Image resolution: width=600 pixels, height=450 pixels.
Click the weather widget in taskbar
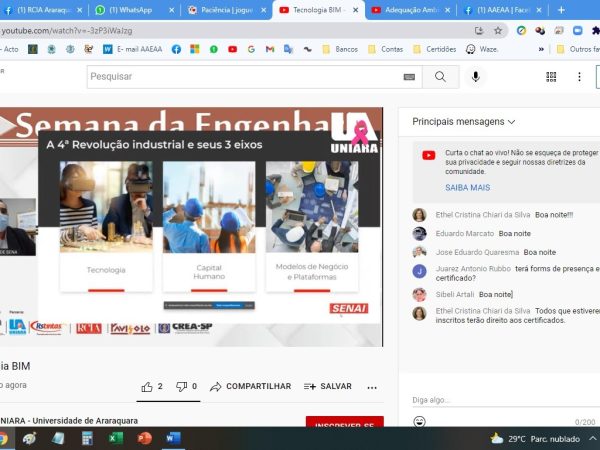coord(535,439)
